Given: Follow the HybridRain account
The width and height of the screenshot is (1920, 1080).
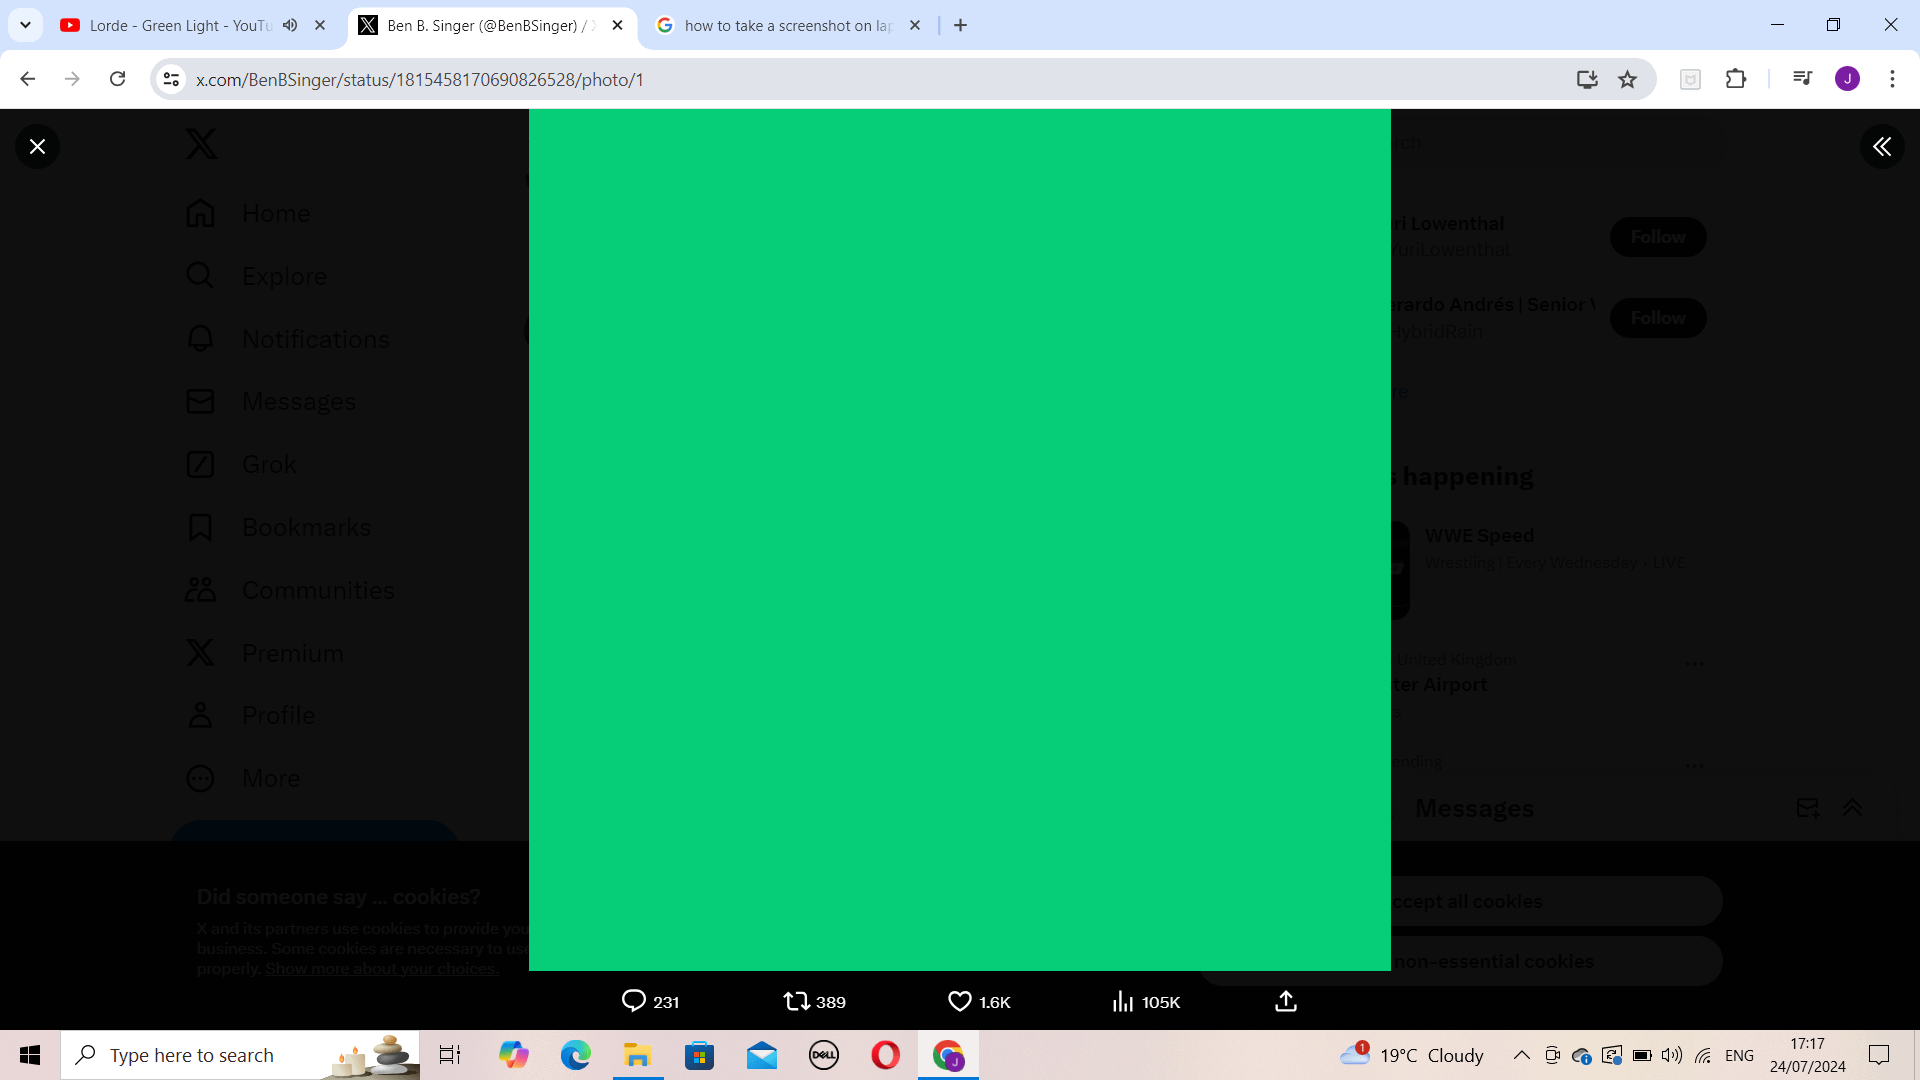Looking at the screenshot, I should (1658, 318).
